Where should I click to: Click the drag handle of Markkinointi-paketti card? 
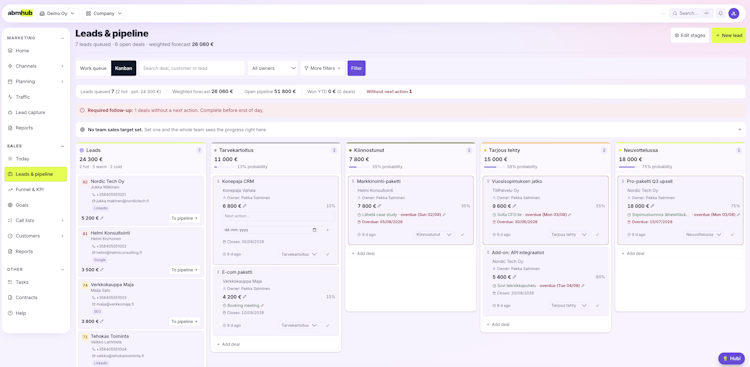(x=353, y=181)
